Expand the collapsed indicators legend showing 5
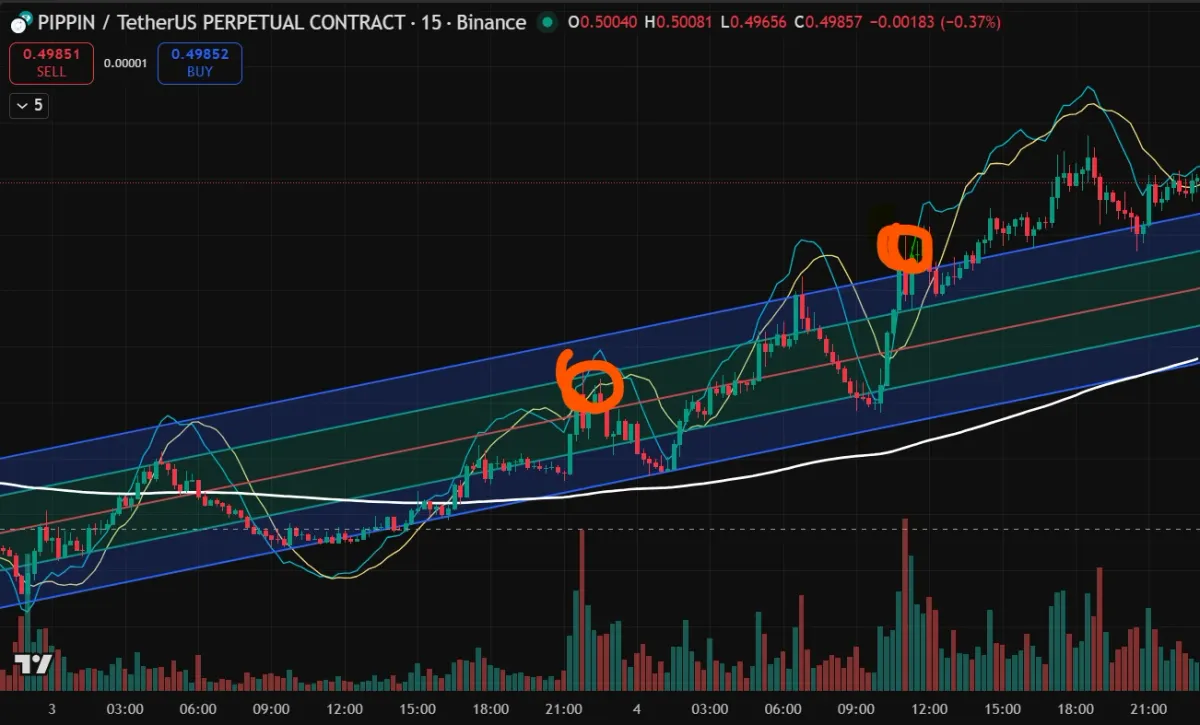 coord(28,104)
